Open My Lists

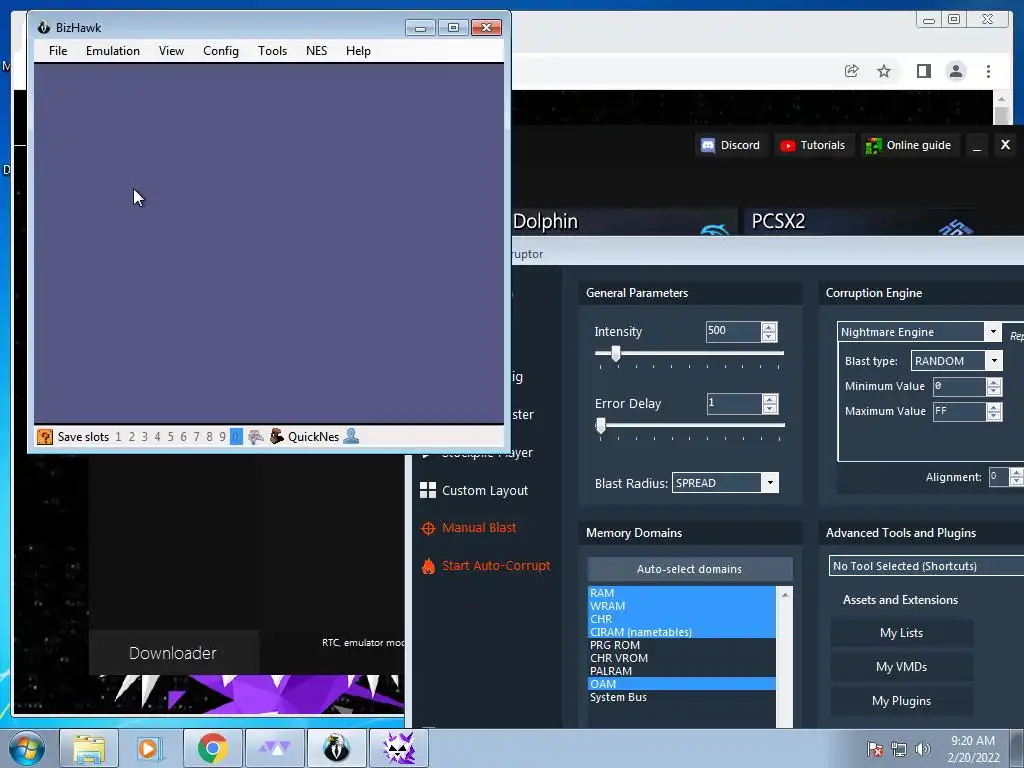pyautogui.click(x=901, y=633)
